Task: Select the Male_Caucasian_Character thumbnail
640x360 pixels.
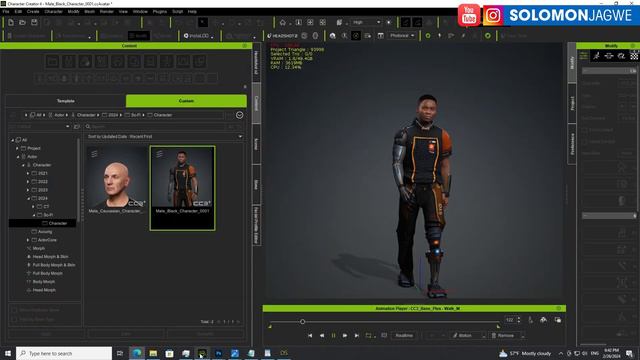Action: tap(117, 182)
